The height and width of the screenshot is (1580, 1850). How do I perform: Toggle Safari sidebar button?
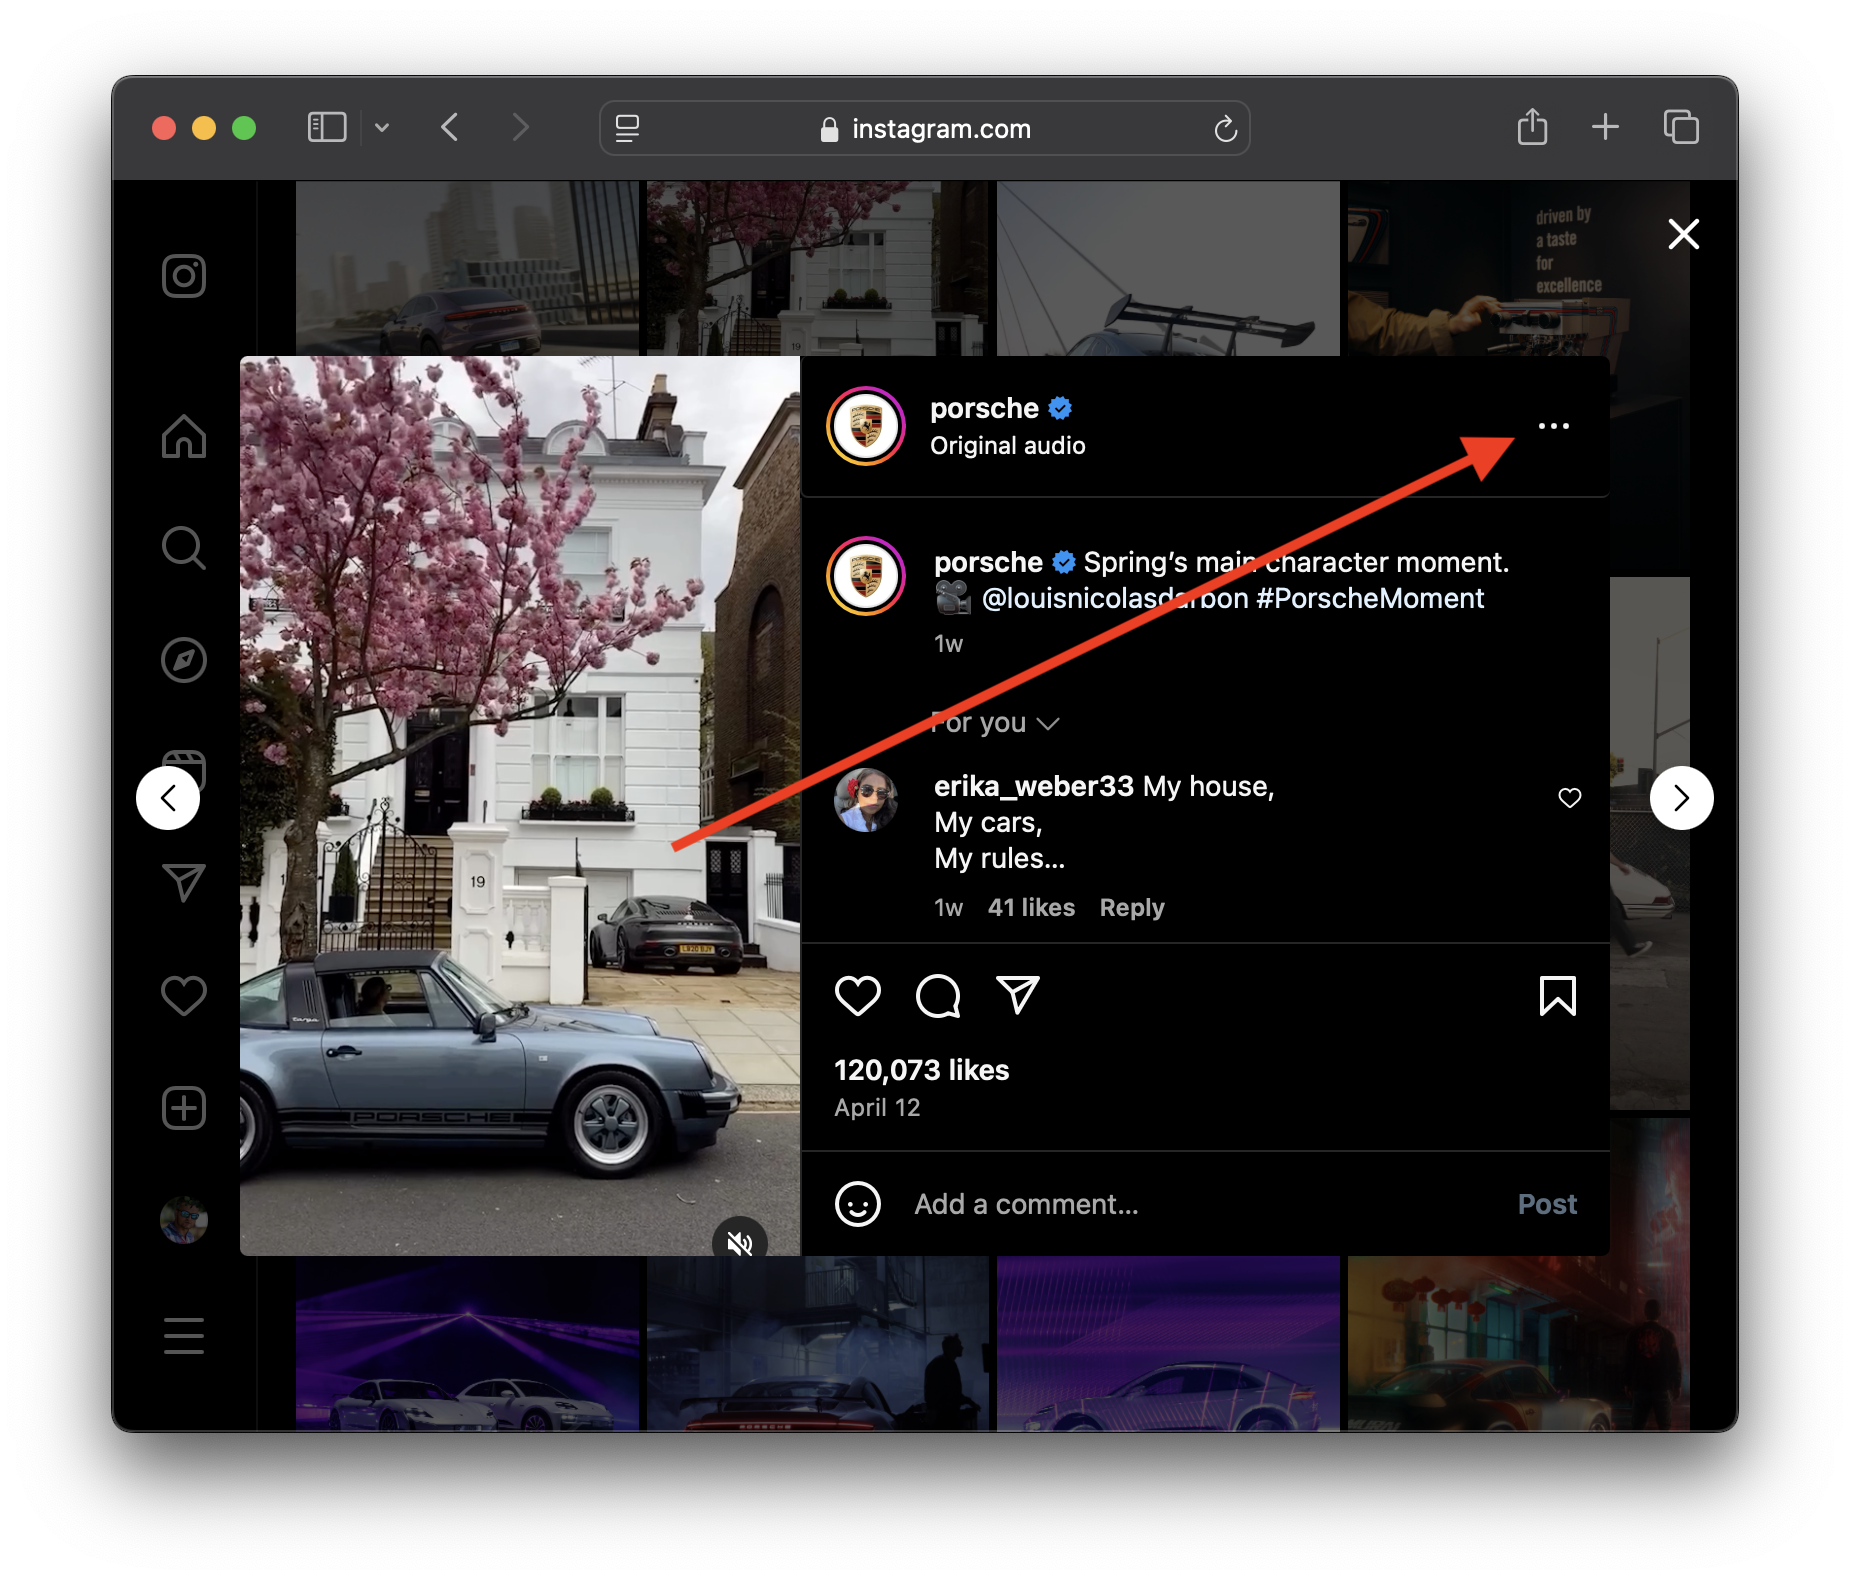pos(327,128)
